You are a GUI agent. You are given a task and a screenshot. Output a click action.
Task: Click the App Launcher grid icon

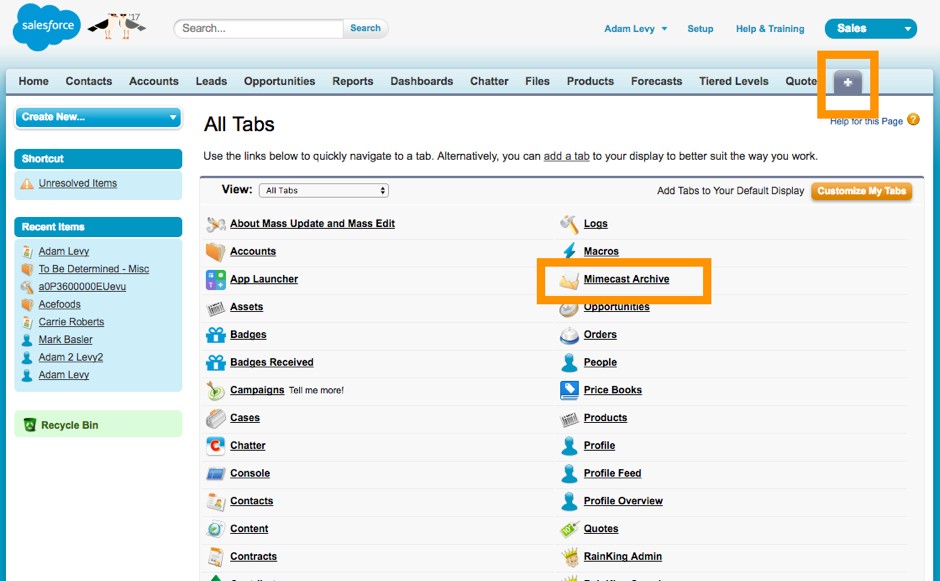point(214,279)
